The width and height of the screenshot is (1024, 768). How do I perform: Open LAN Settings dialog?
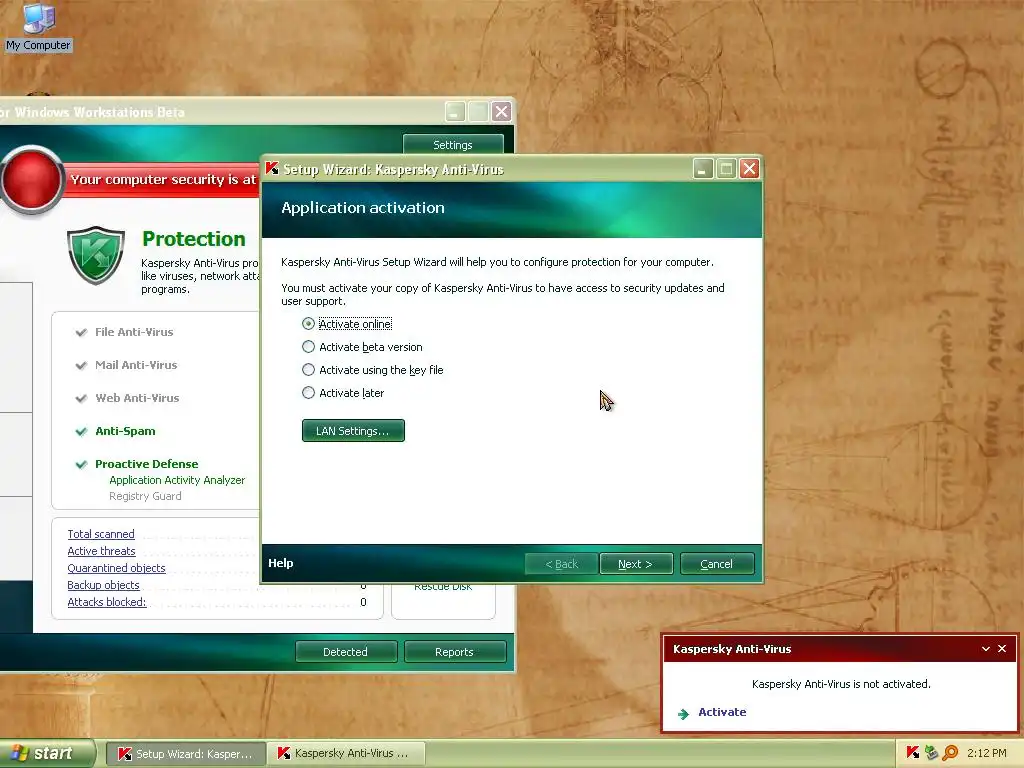(x=353, y=430)
